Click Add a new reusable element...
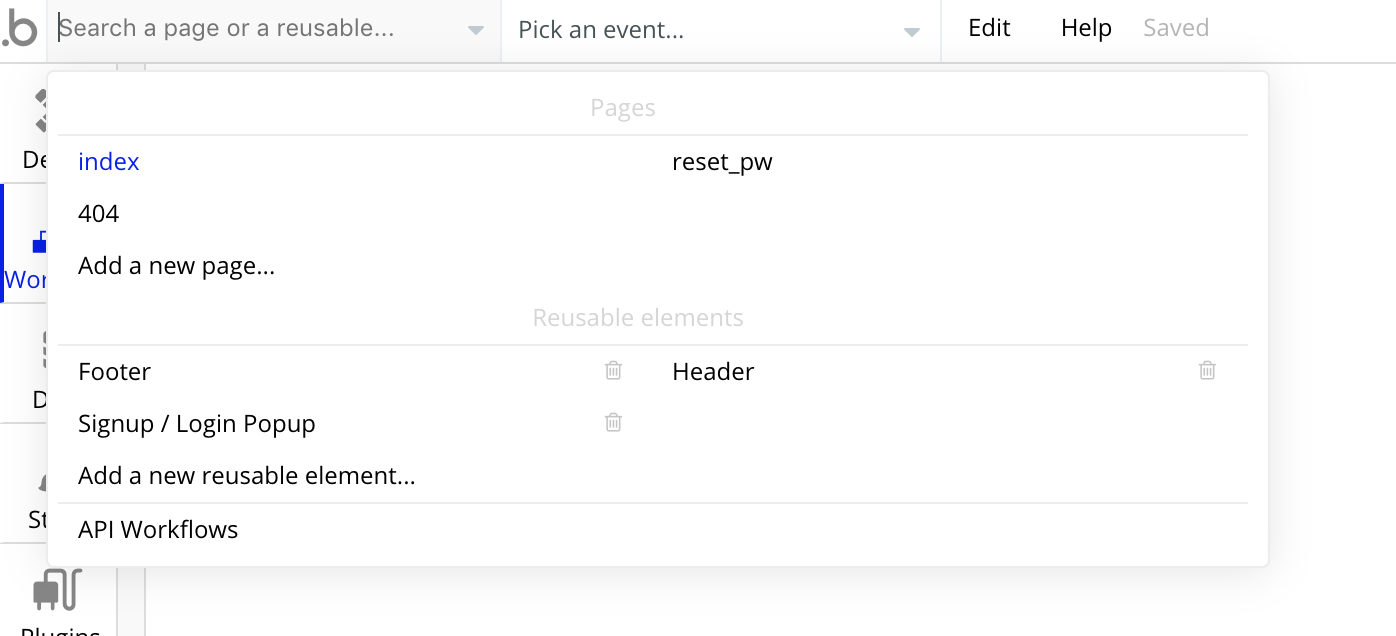1396x636 pixels. pyautogui.click(x=246, y=476)
